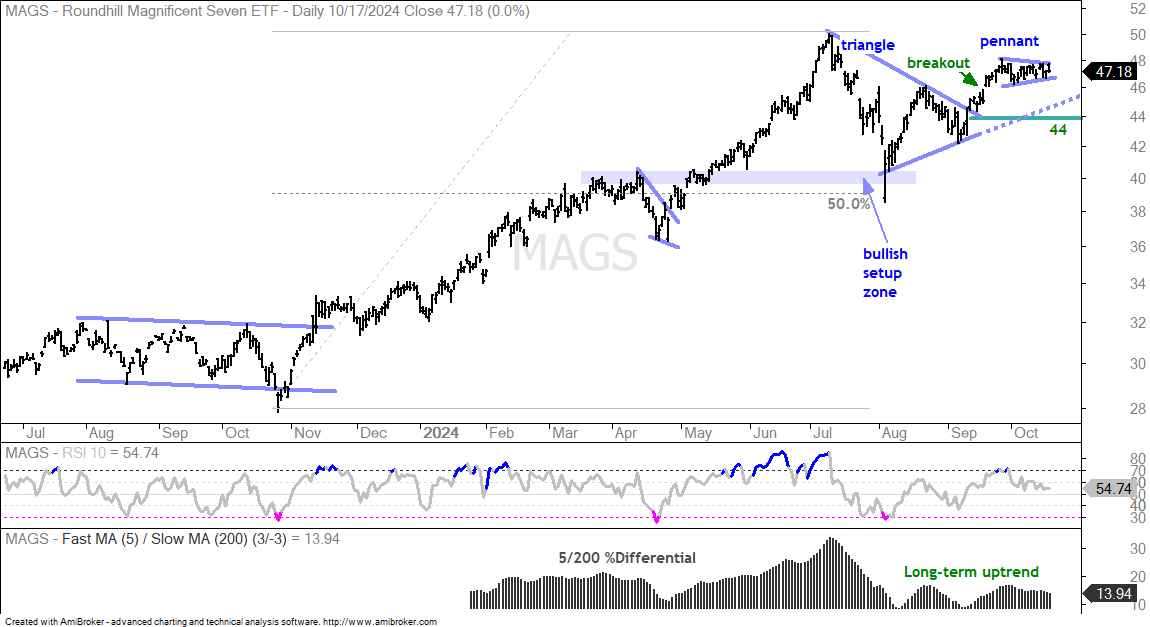Click the 13.94 differential value tag
This screenshot has height=627, width=1150.
[1110, 594]
